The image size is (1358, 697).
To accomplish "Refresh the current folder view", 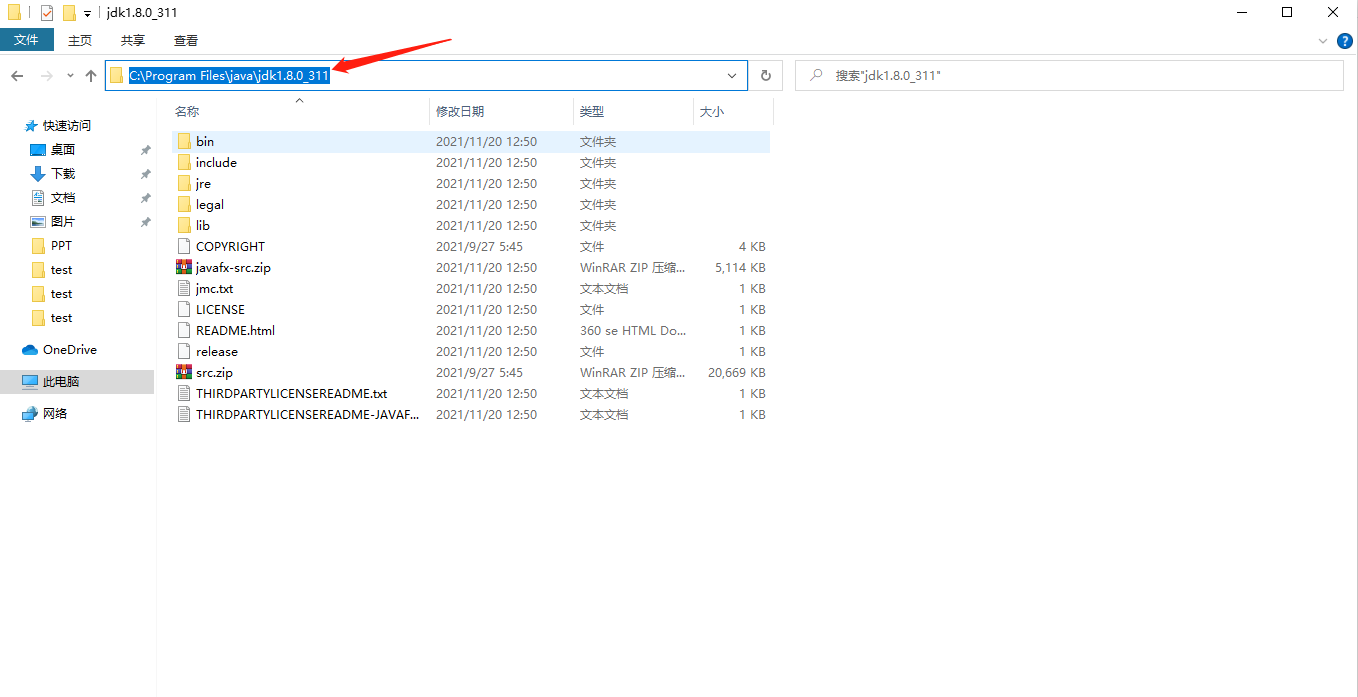I will [766, 76].
